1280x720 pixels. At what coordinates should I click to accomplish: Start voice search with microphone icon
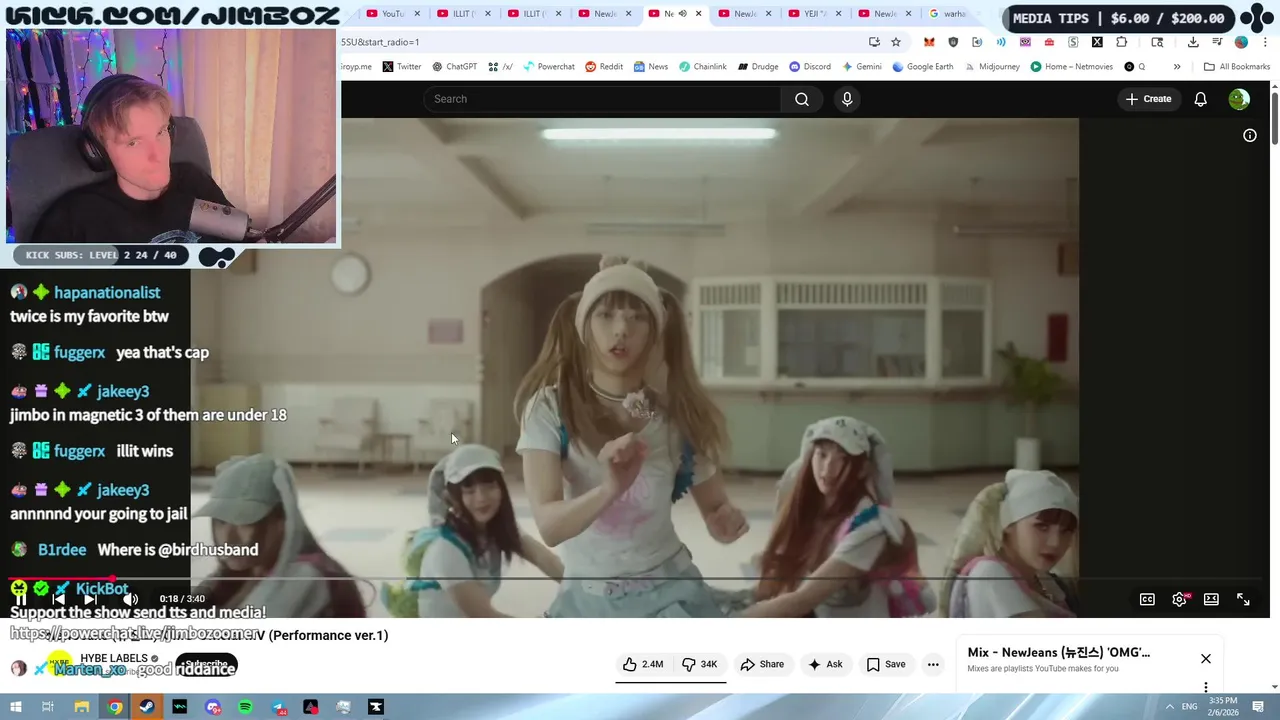pyautogui.click(x=847, y=99)
